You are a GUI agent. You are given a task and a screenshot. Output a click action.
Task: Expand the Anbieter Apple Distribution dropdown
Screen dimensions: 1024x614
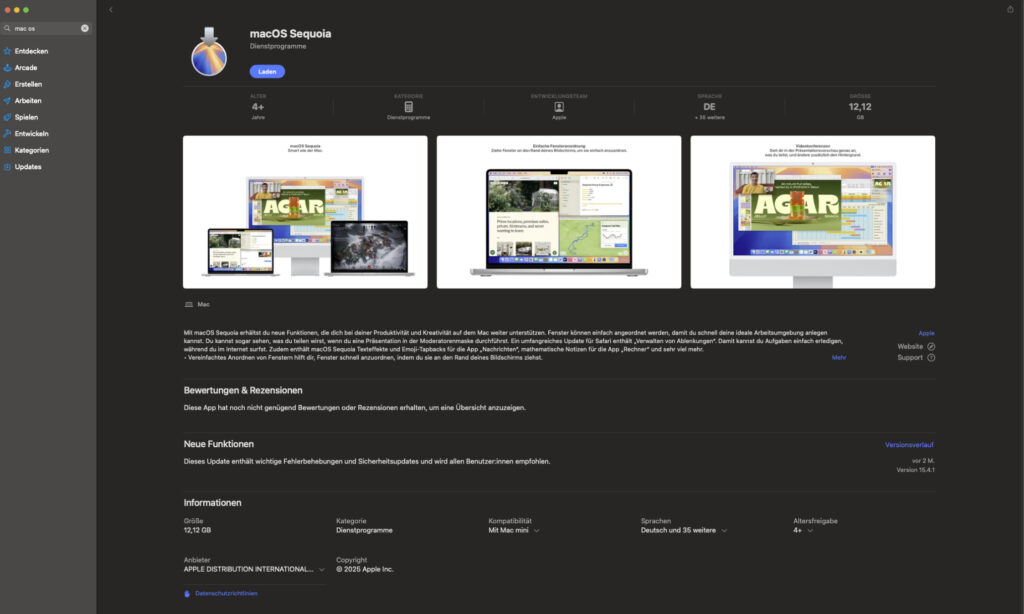321,569
